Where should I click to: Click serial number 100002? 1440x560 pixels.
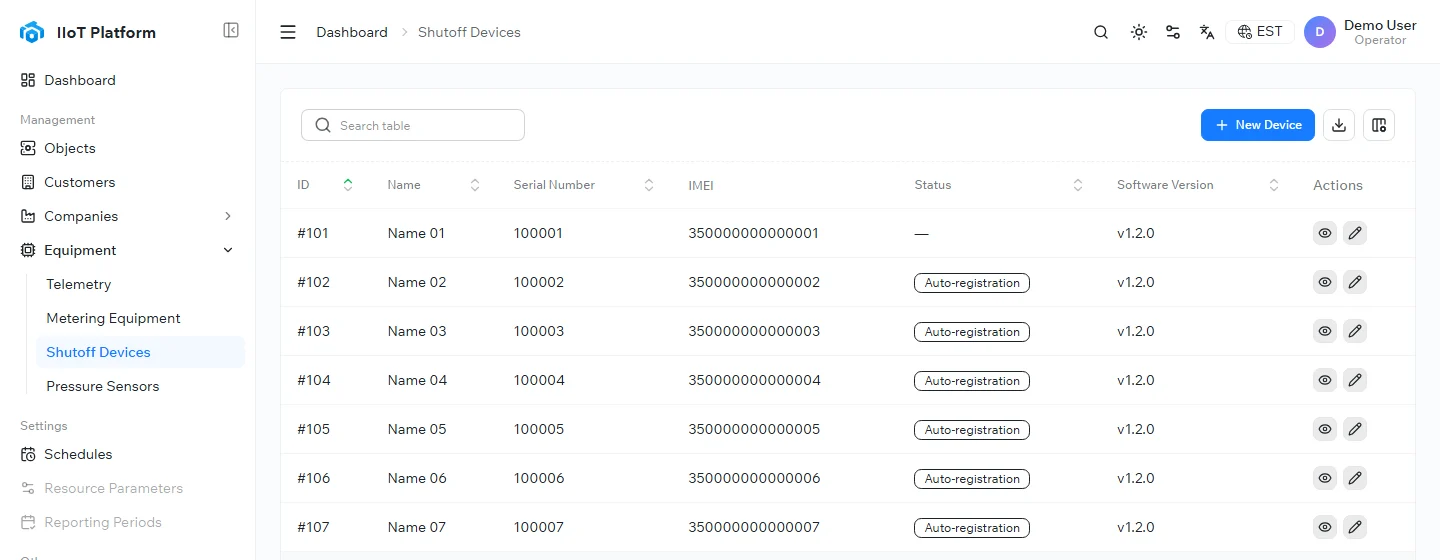pos(539,282)
